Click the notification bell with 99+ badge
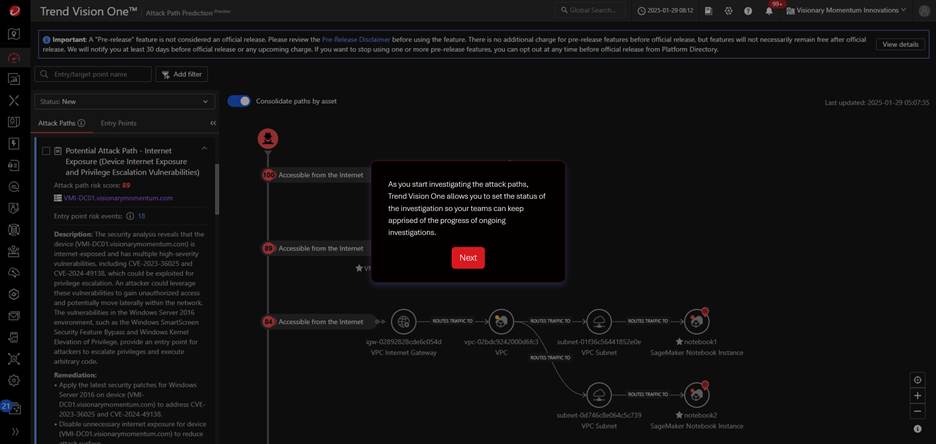The height and width of the screenshot is (444, 936). pos(769,11)
